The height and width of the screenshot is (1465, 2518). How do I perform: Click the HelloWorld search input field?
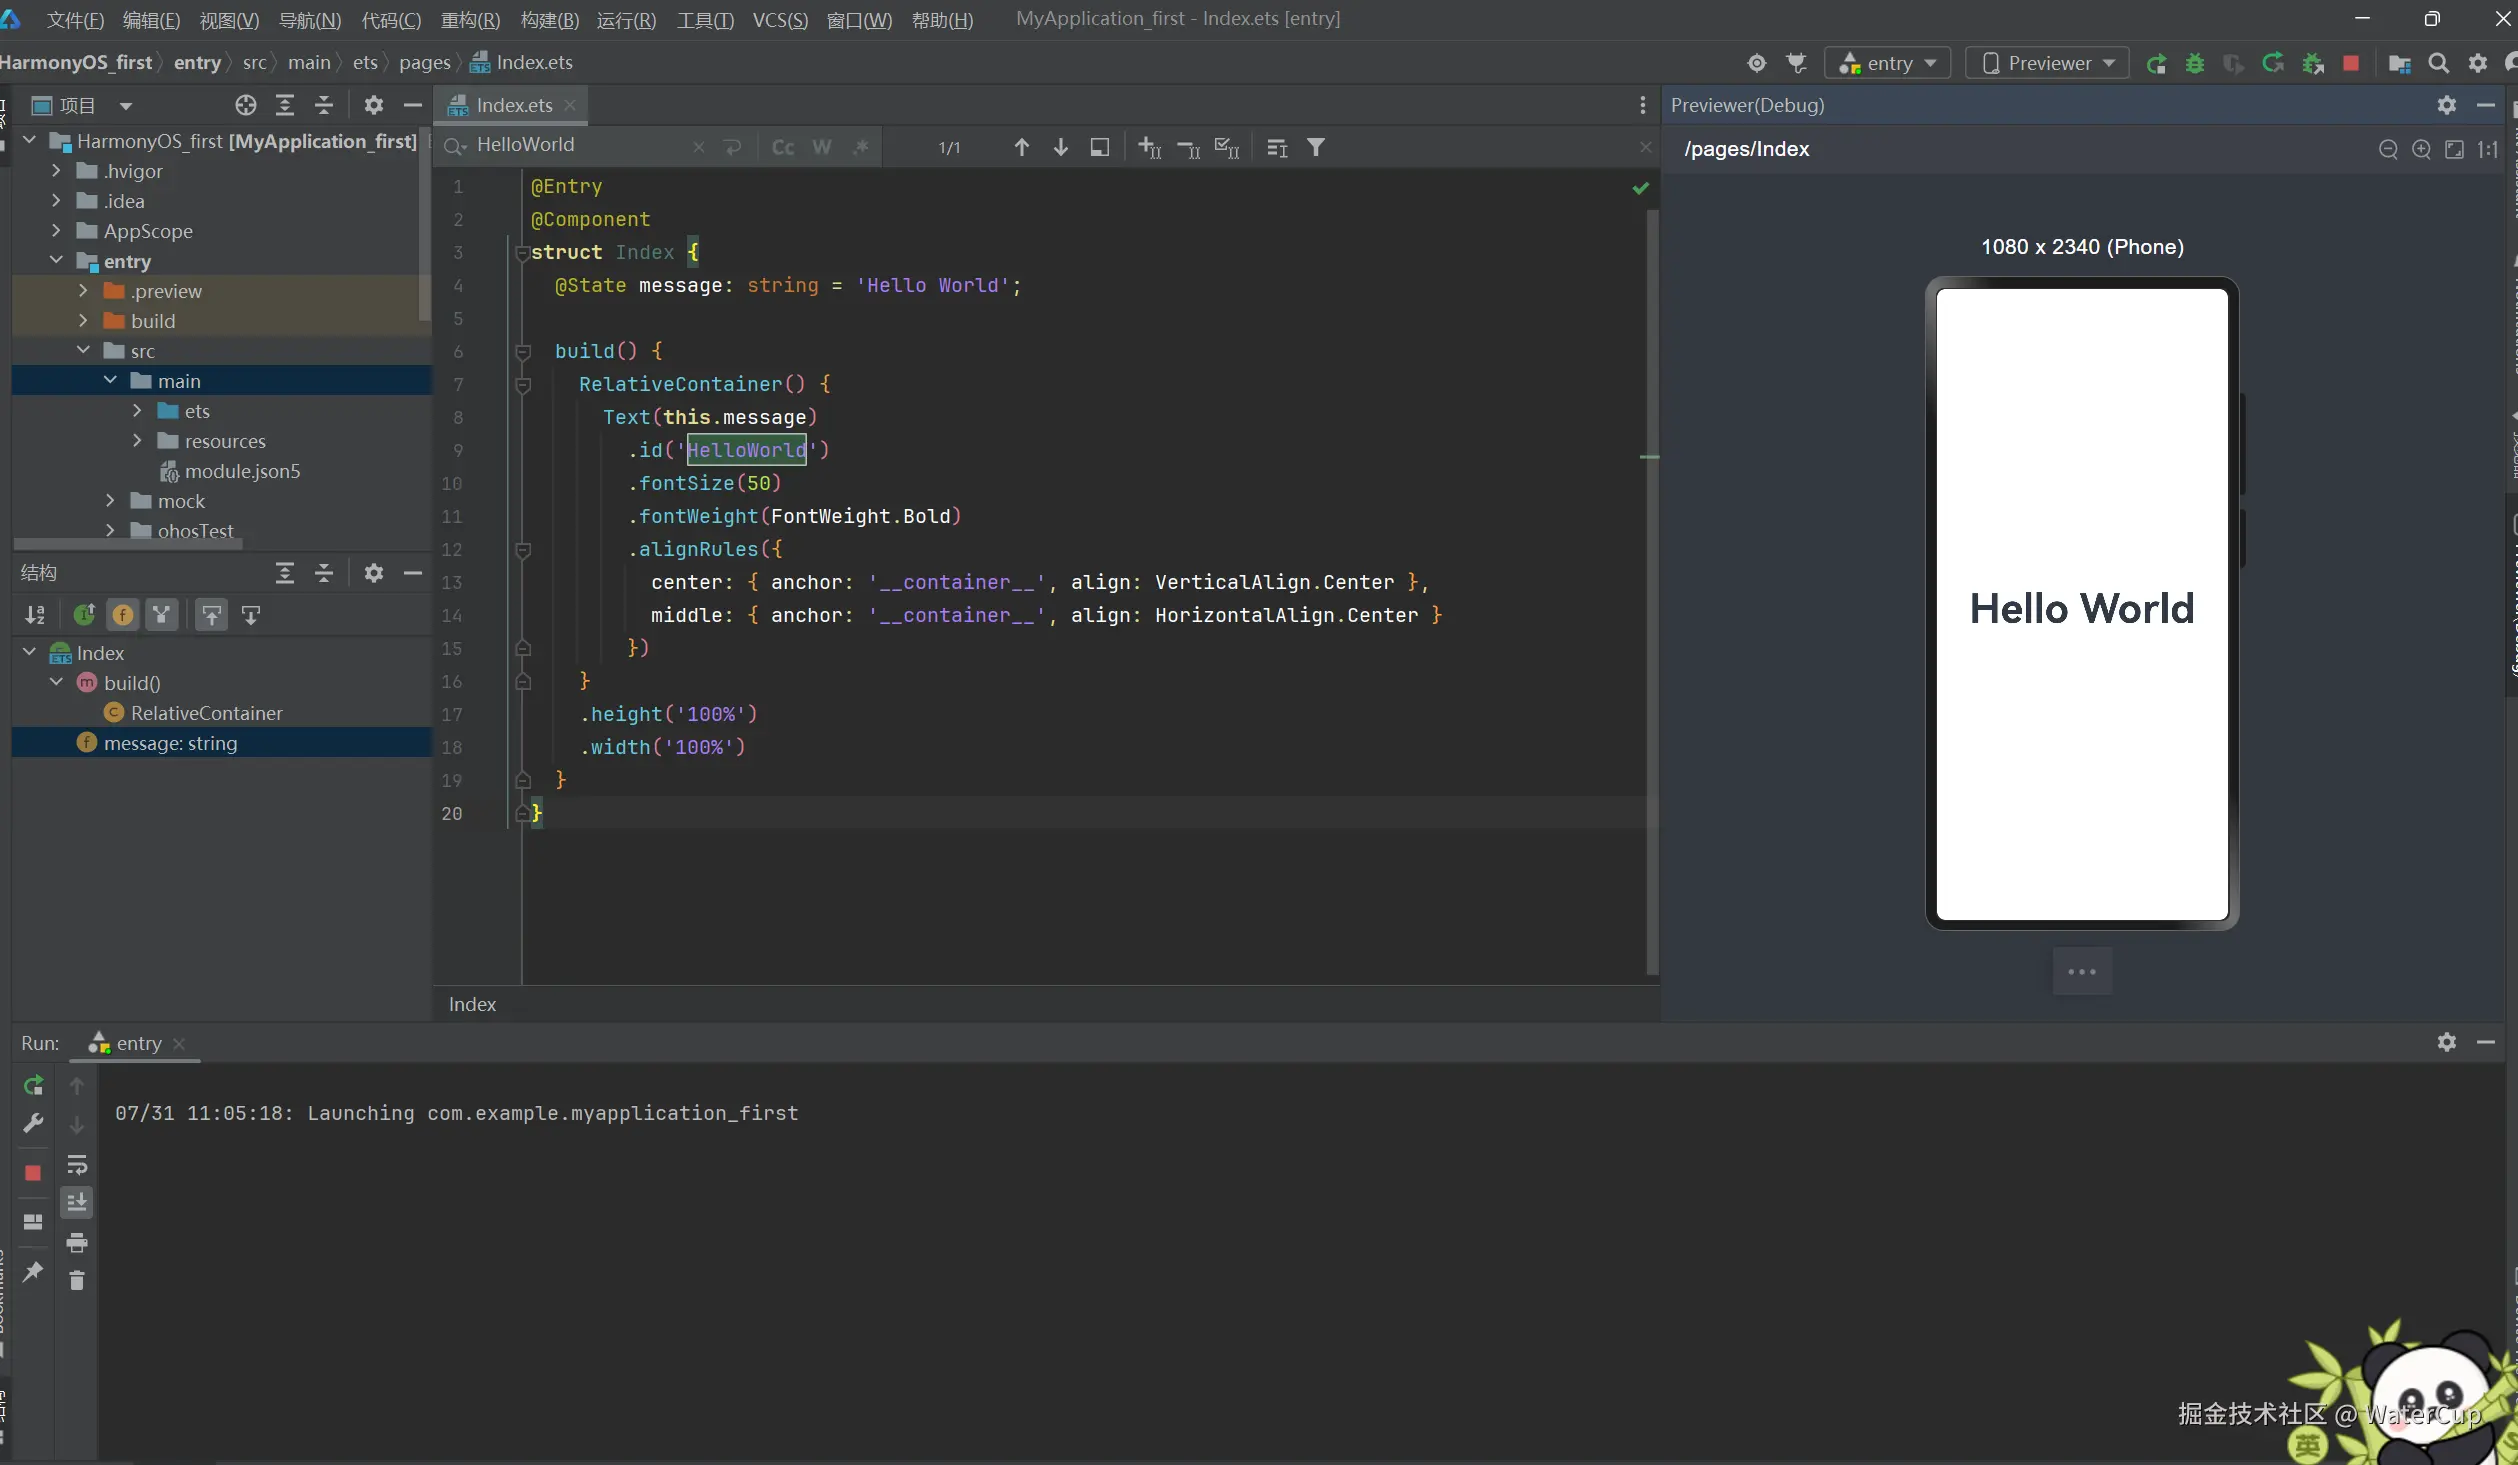(x=580, y=145)
